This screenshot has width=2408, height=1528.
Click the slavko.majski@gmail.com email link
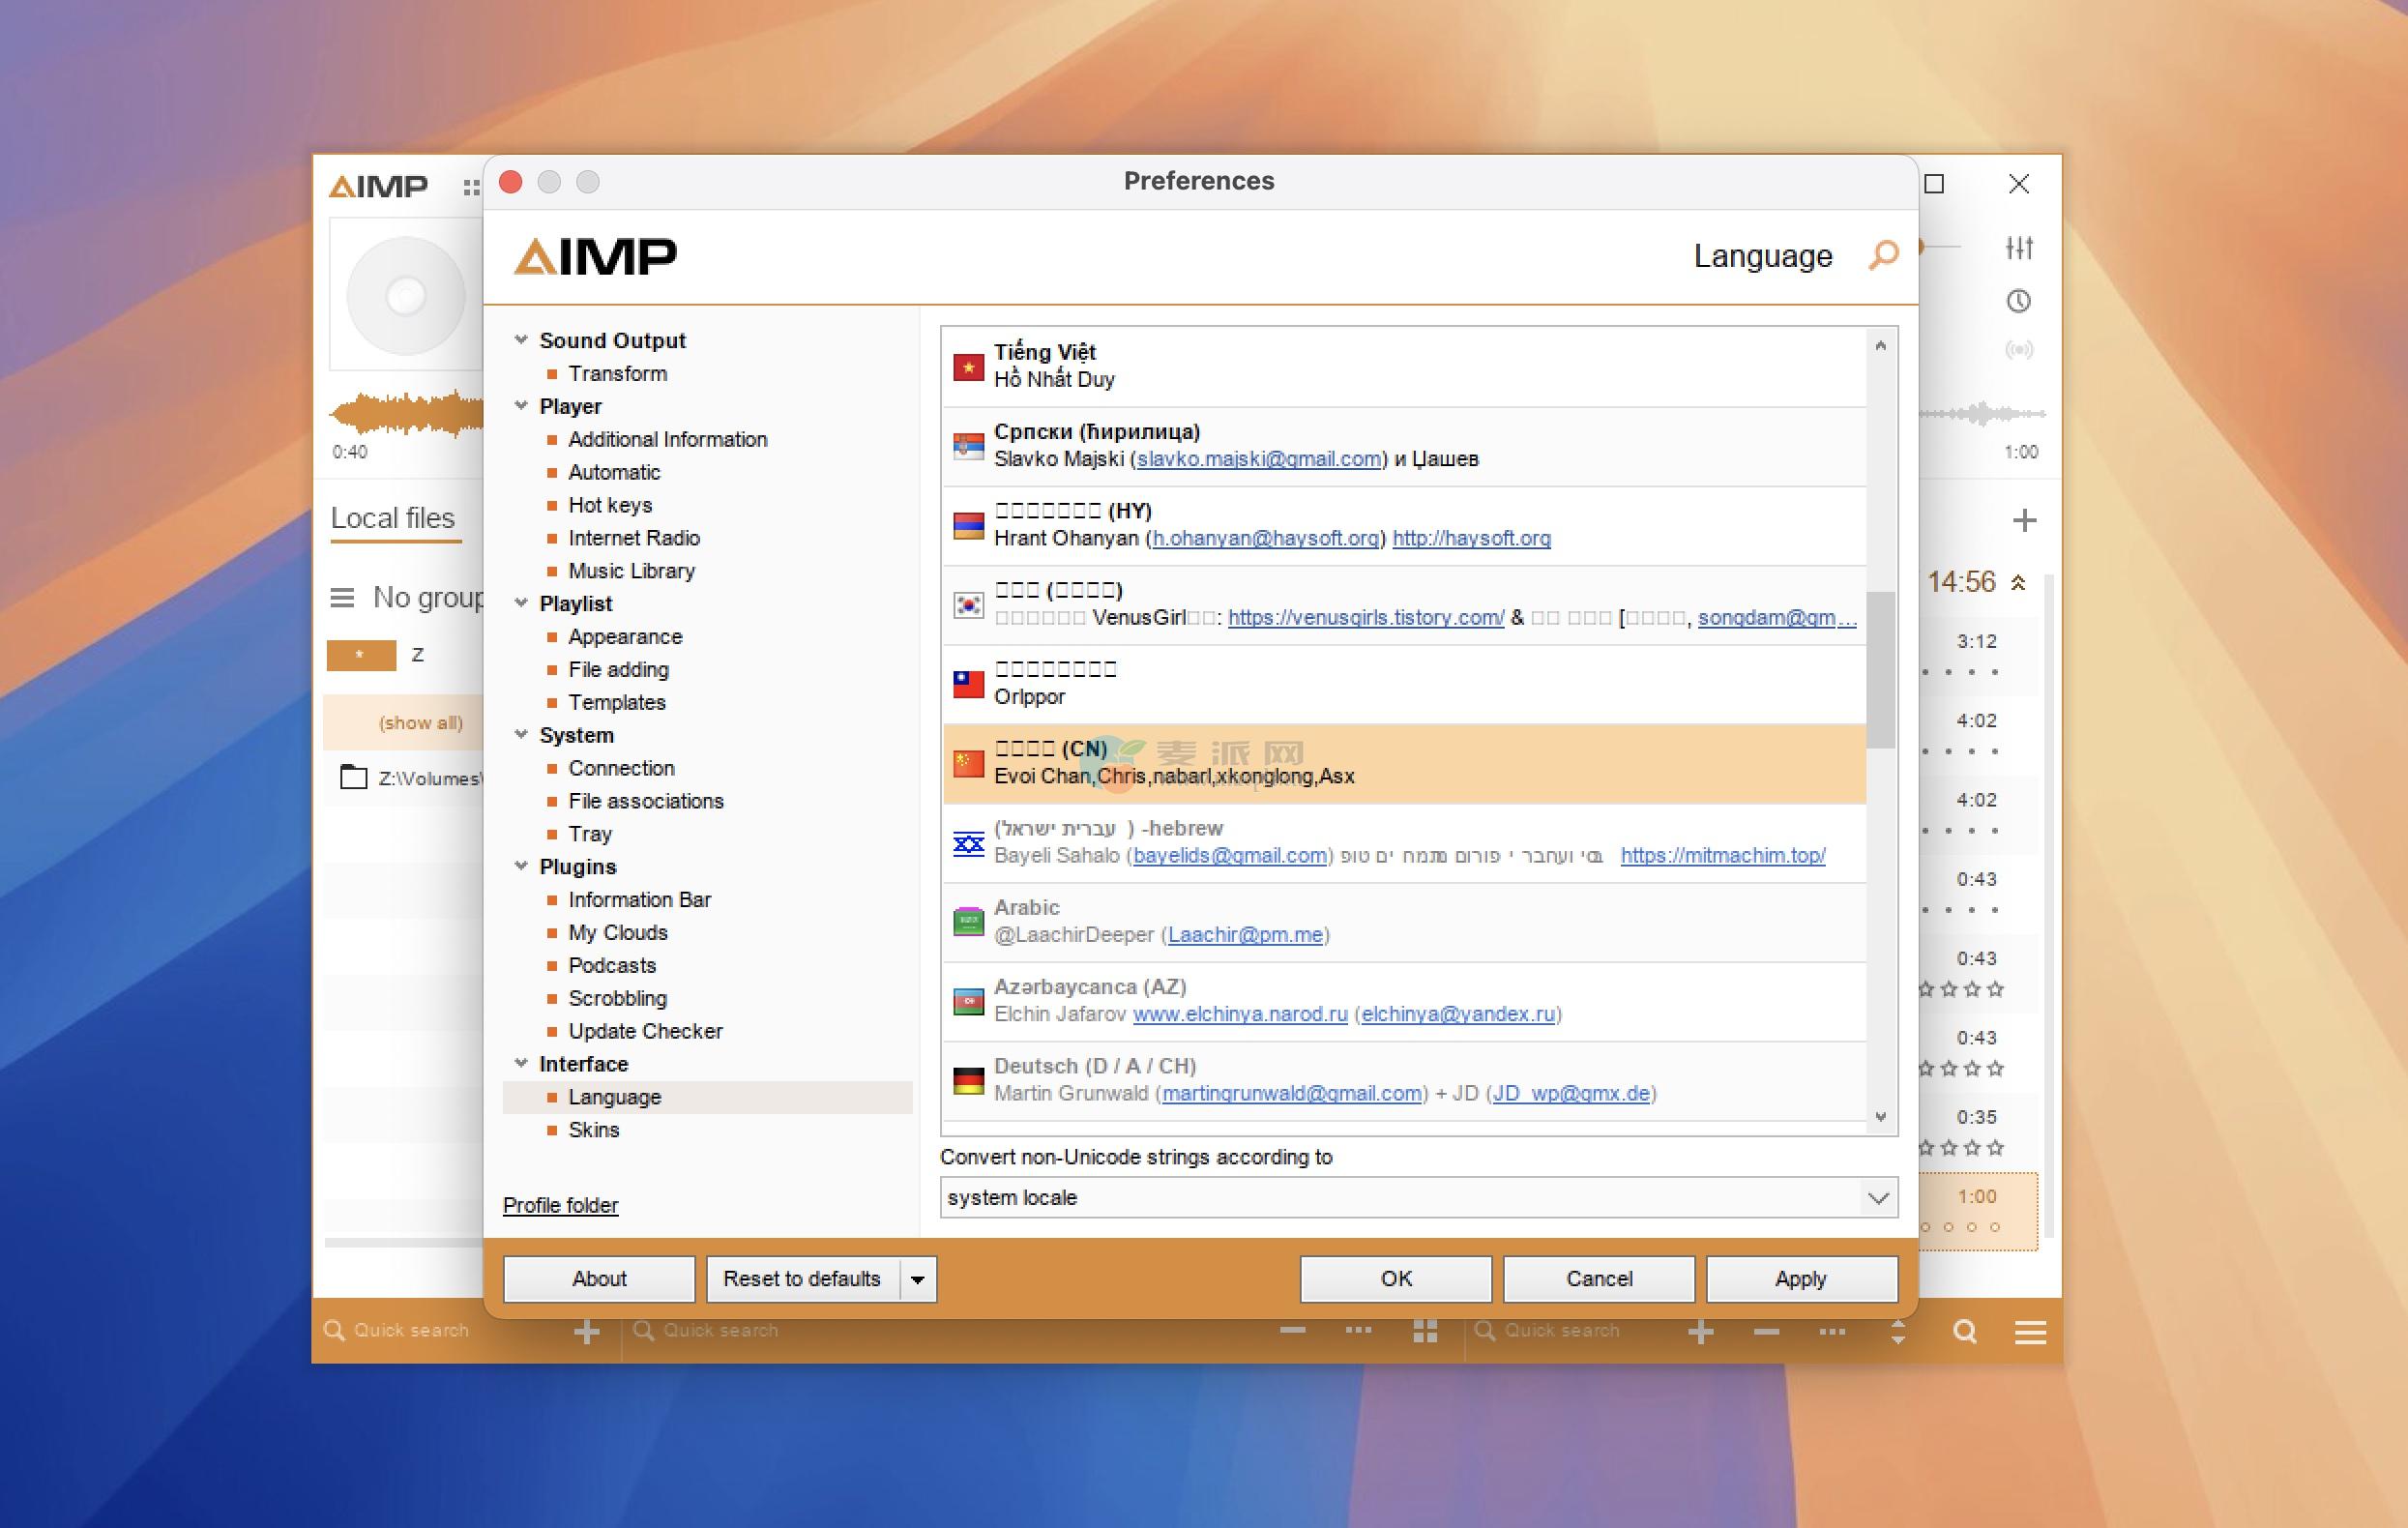(1259, 459)
